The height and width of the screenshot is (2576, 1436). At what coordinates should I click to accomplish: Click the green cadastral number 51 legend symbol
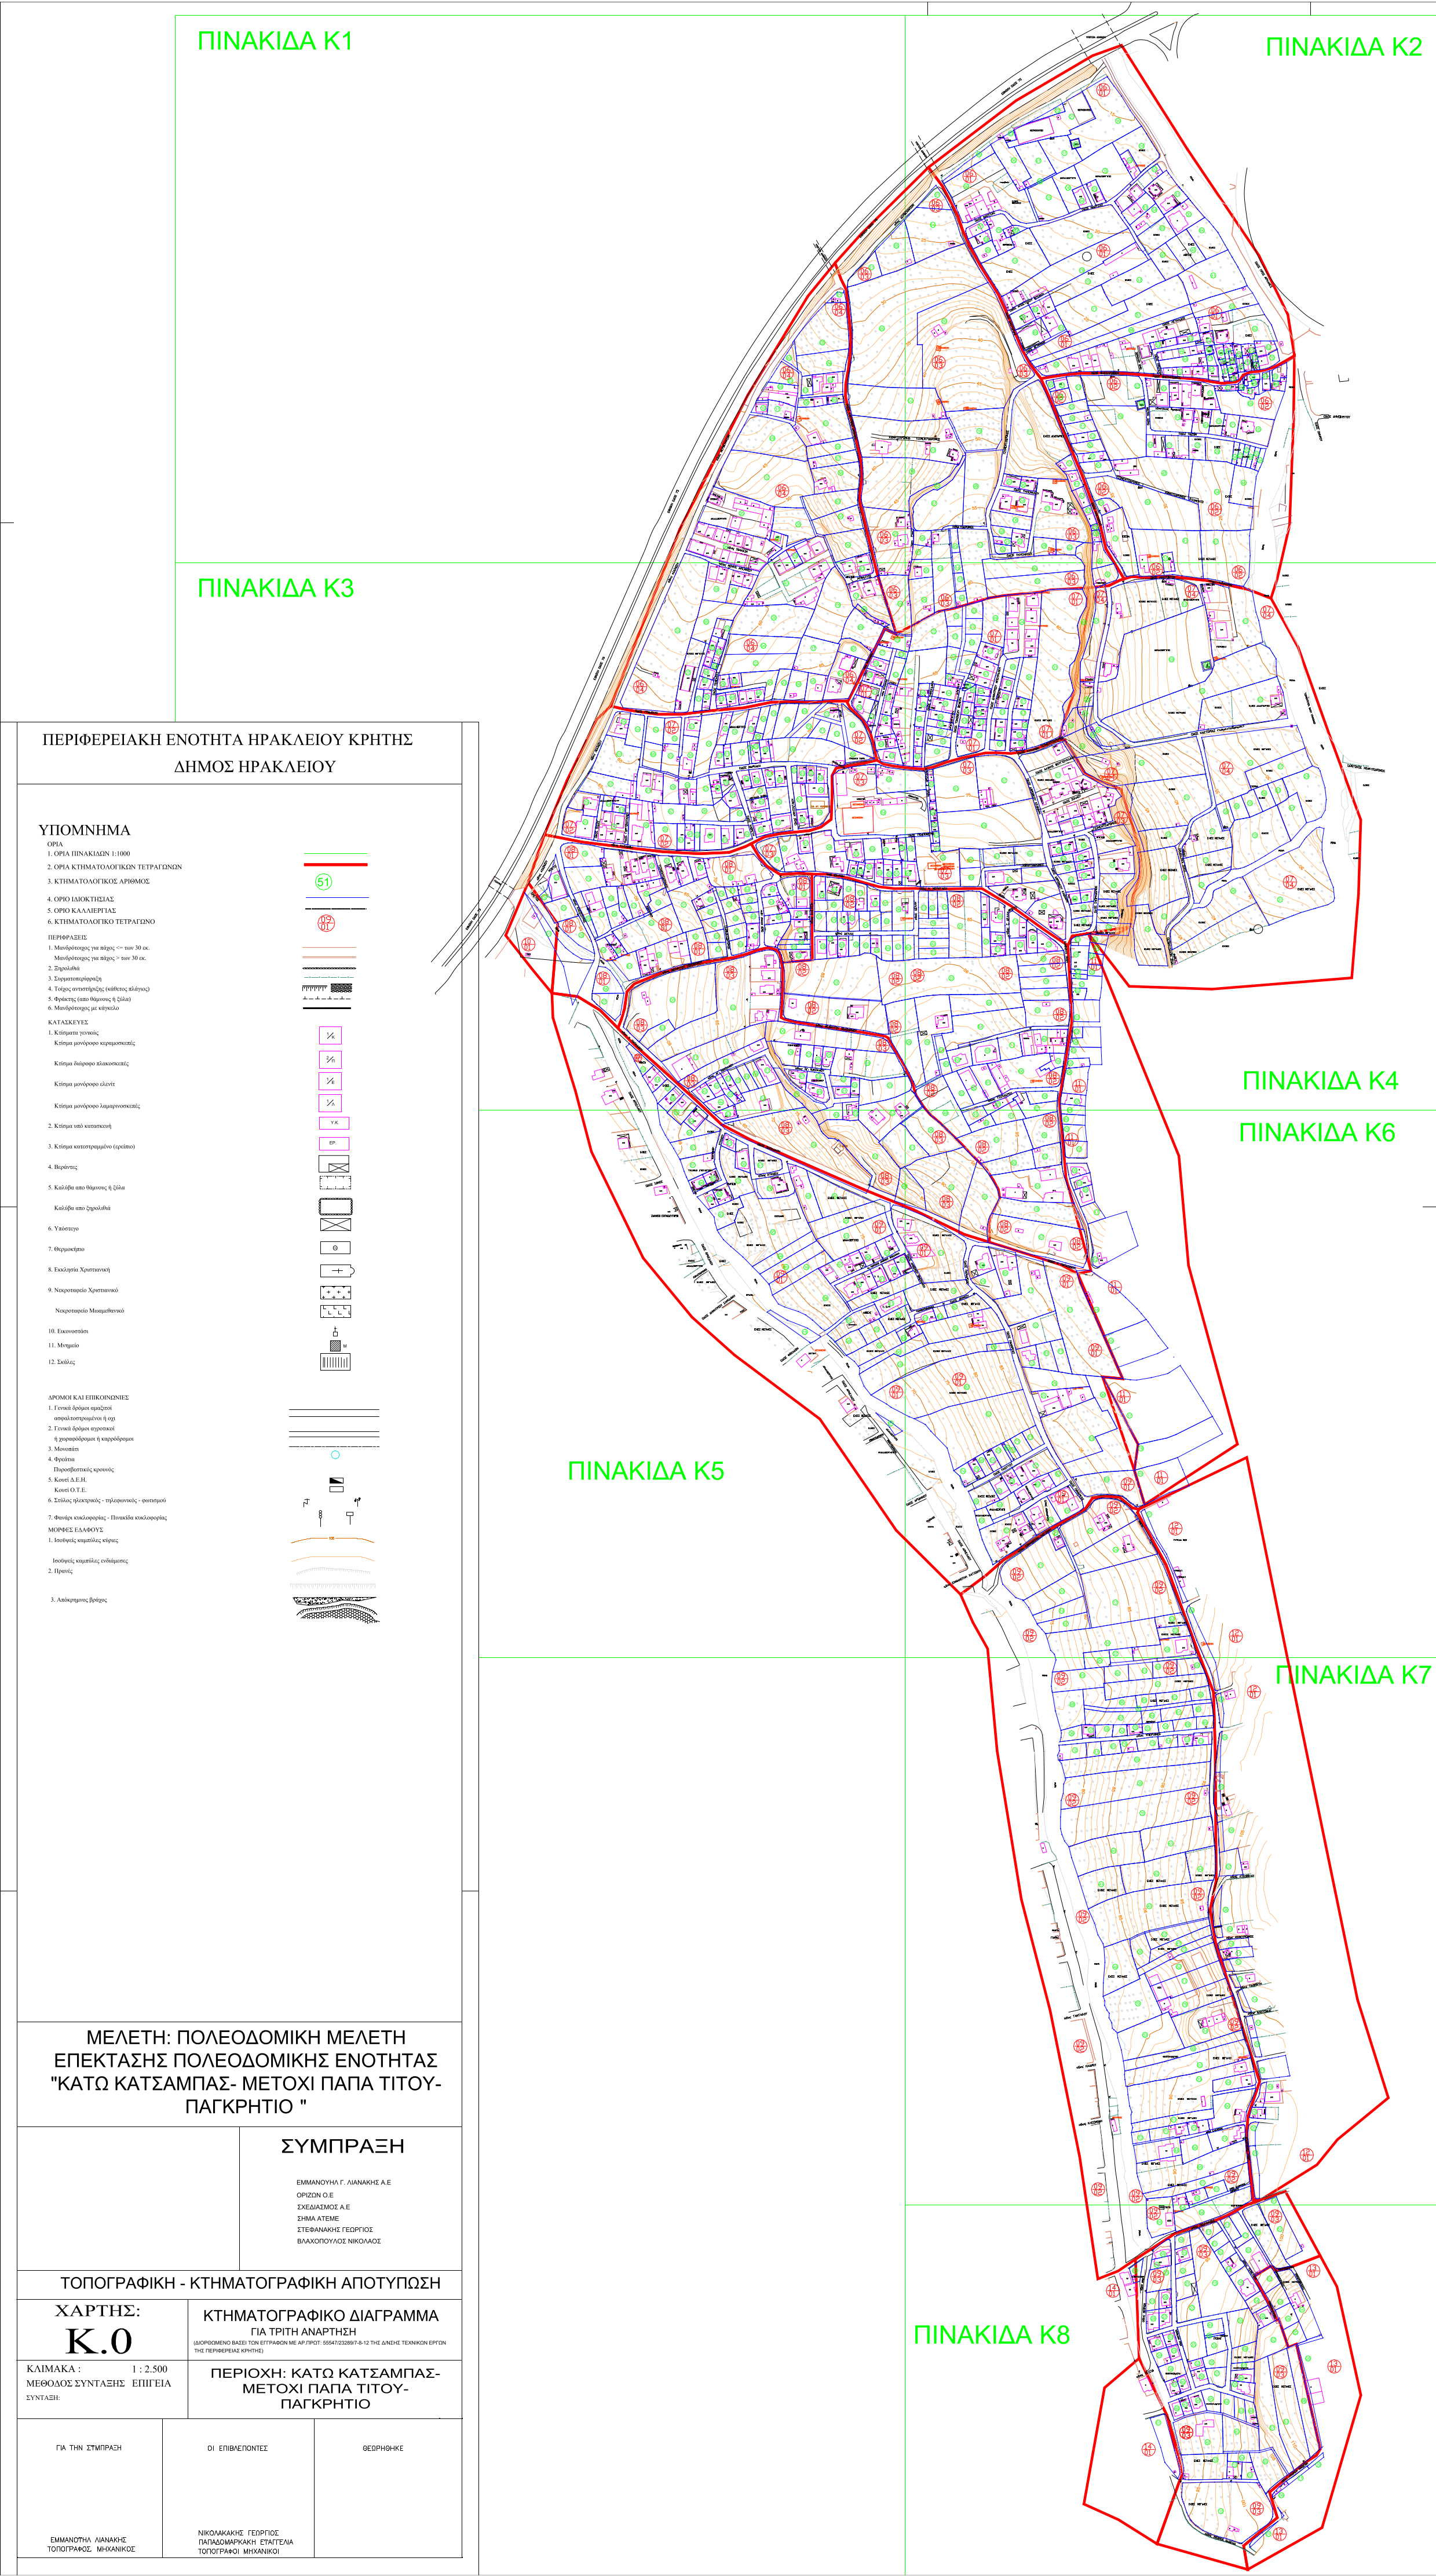(x=323, y=881)
